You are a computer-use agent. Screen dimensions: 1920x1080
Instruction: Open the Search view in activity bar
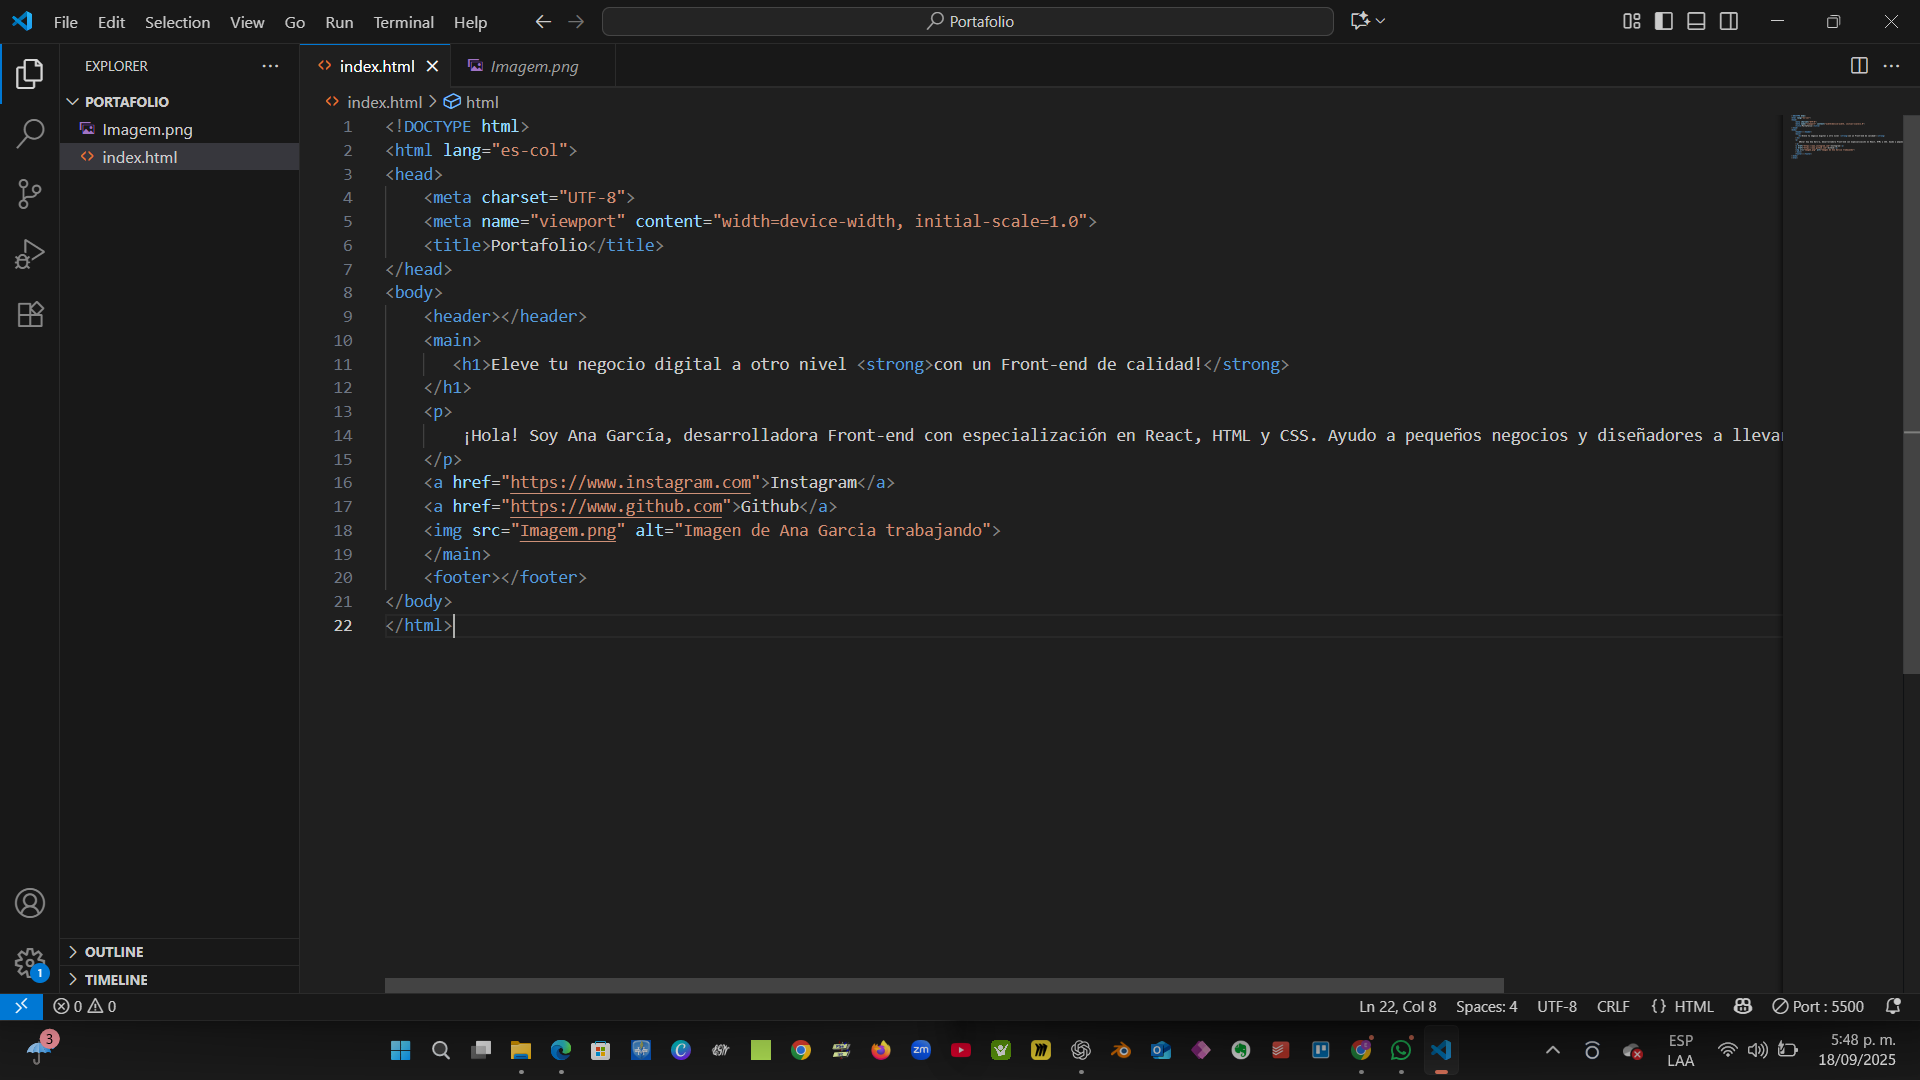coord(30,133)
